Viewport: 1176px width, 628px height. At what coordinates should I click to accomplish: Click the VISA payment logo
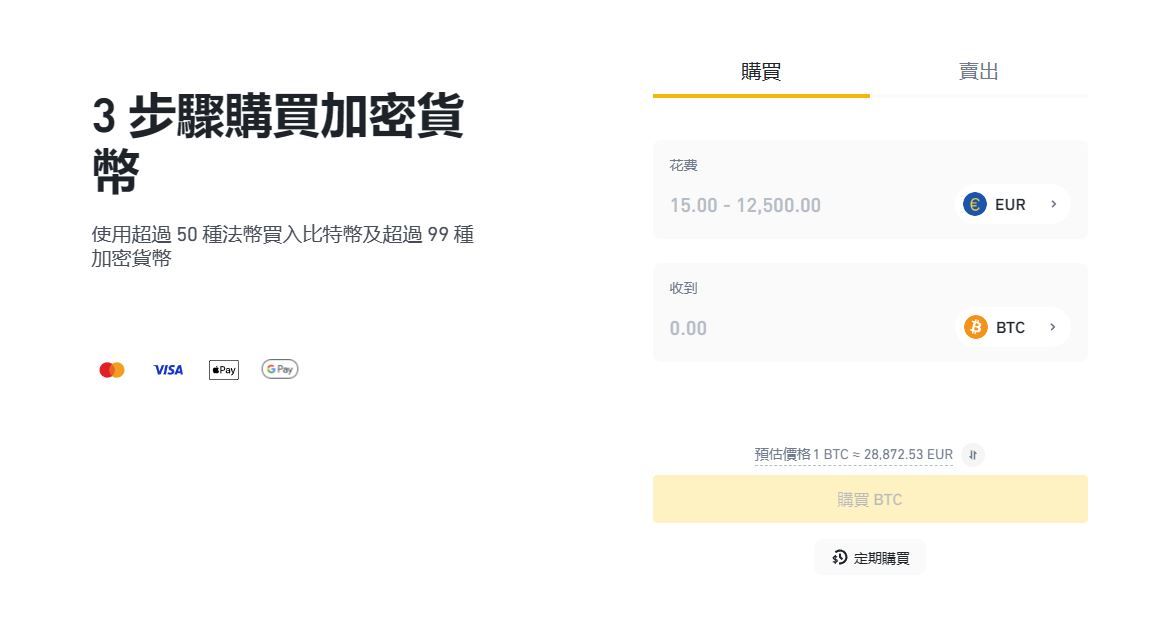[168, 370]
